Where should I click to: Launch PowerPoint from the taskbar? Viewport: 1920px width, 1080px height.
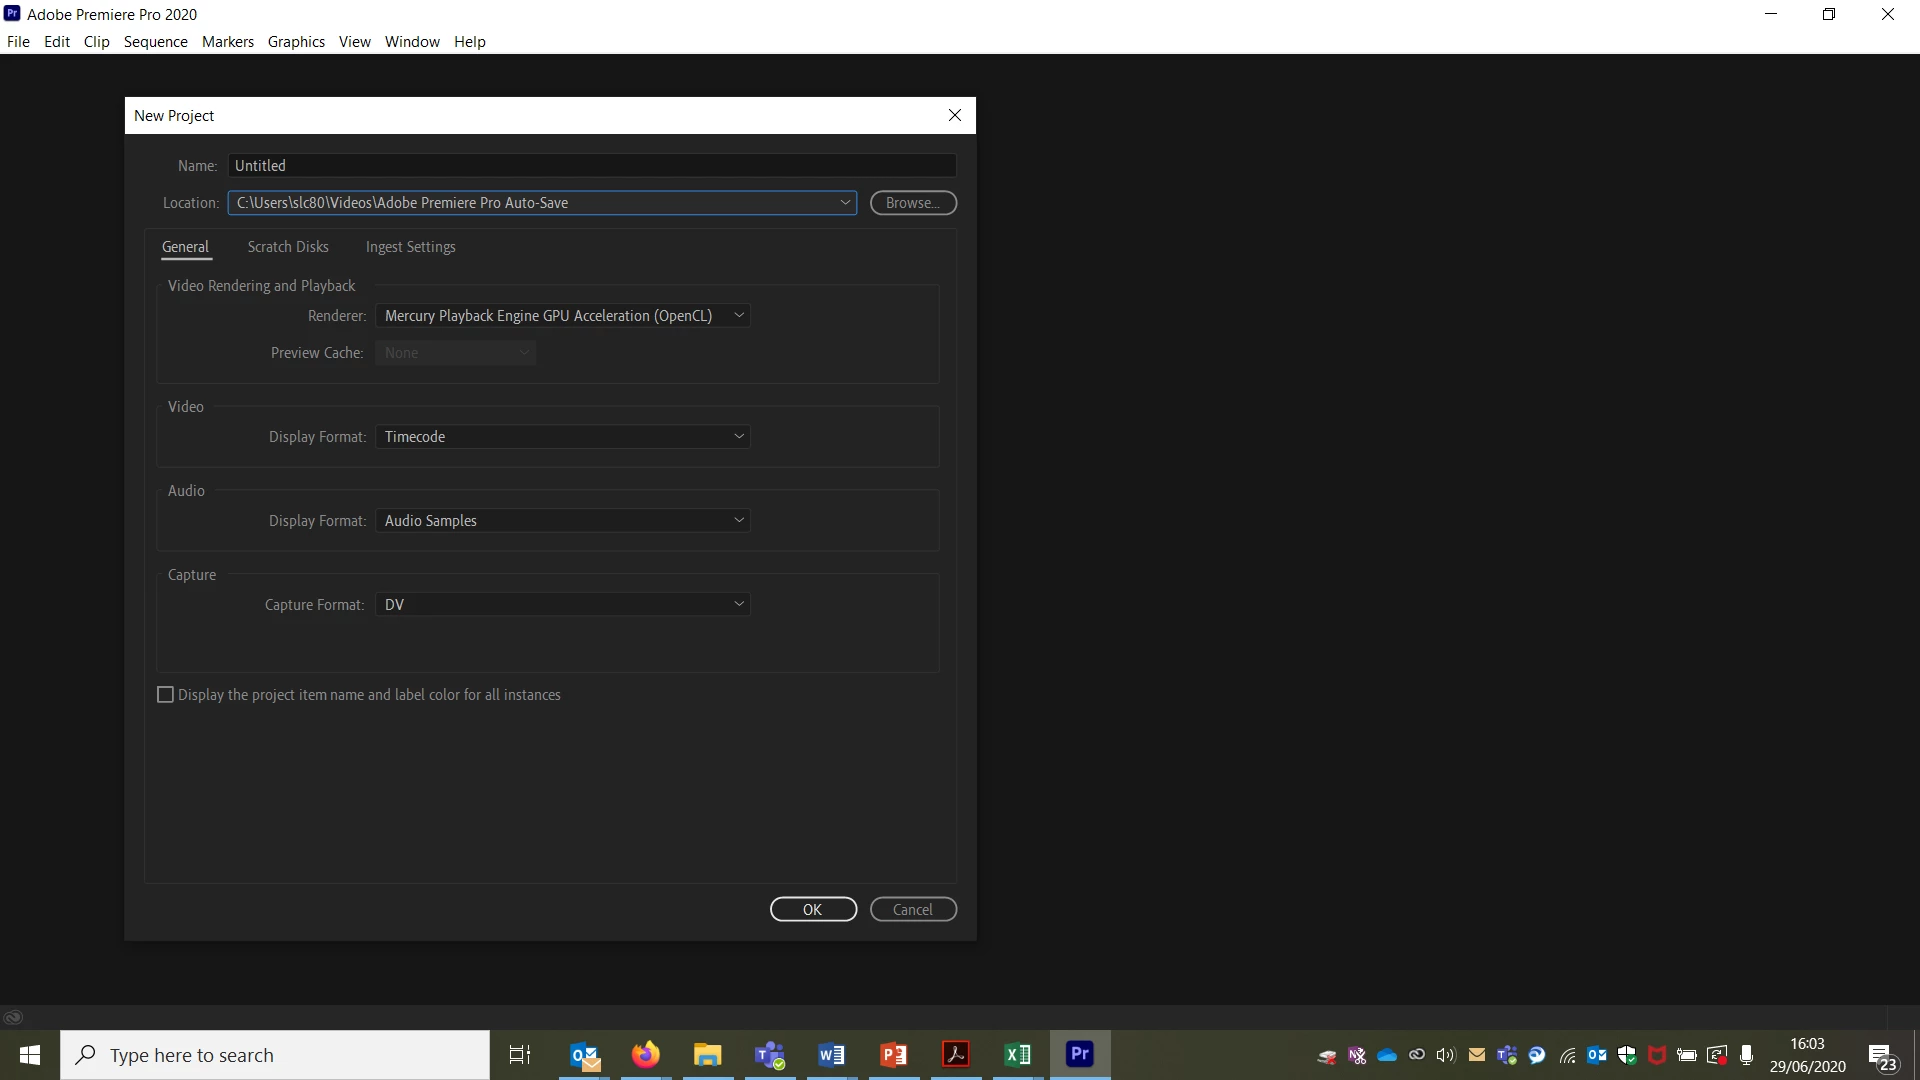pyautogui.click(x=893, y=1054)
